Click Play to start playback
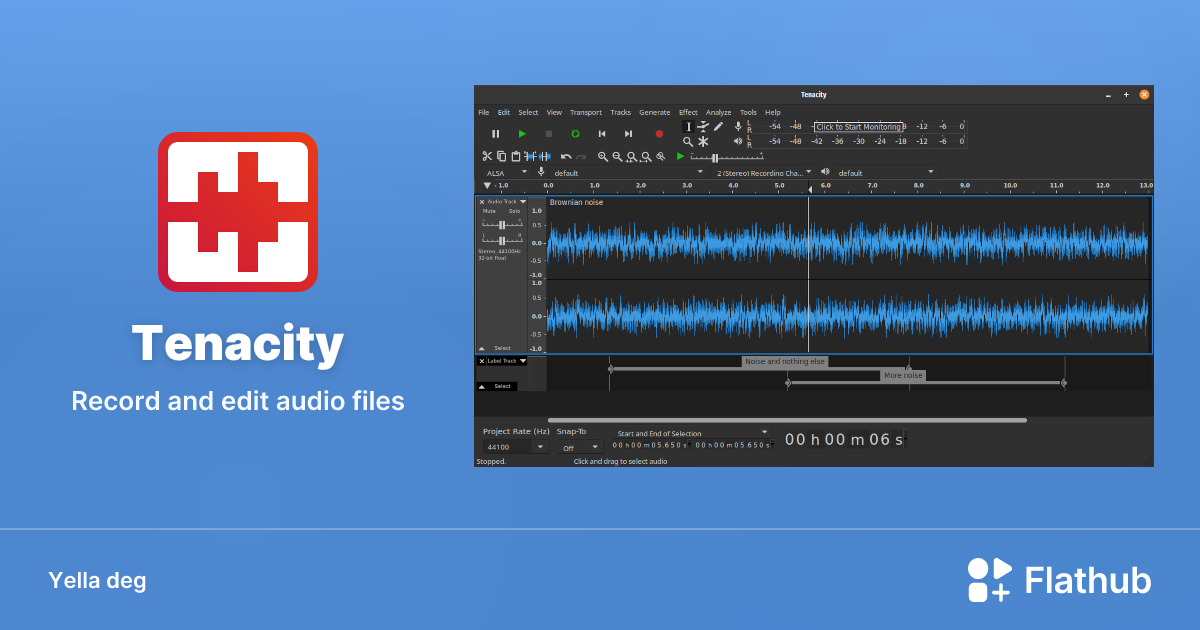Screen dimensions: 1200x630 pyautogui.click(x=523, y=134)
